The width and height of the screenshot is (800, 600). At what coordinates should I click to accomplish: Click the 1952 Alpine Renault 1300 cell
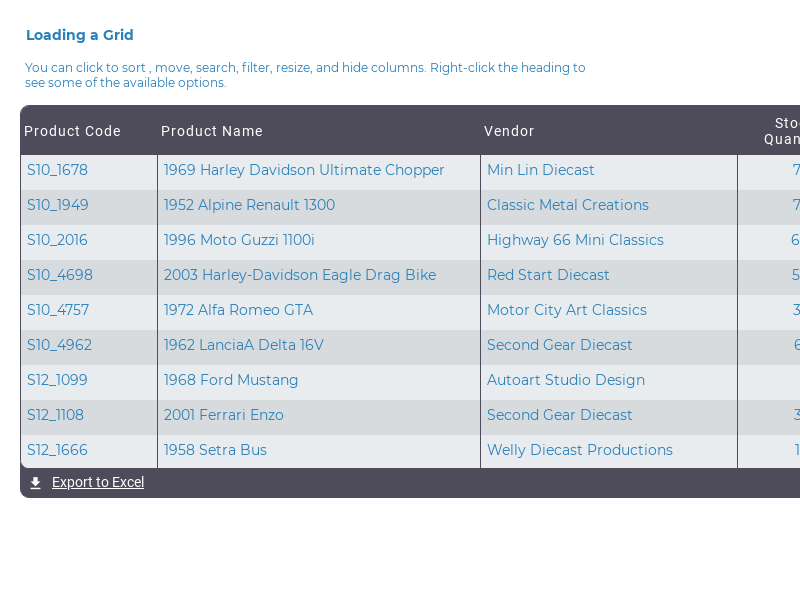point(250,205)
